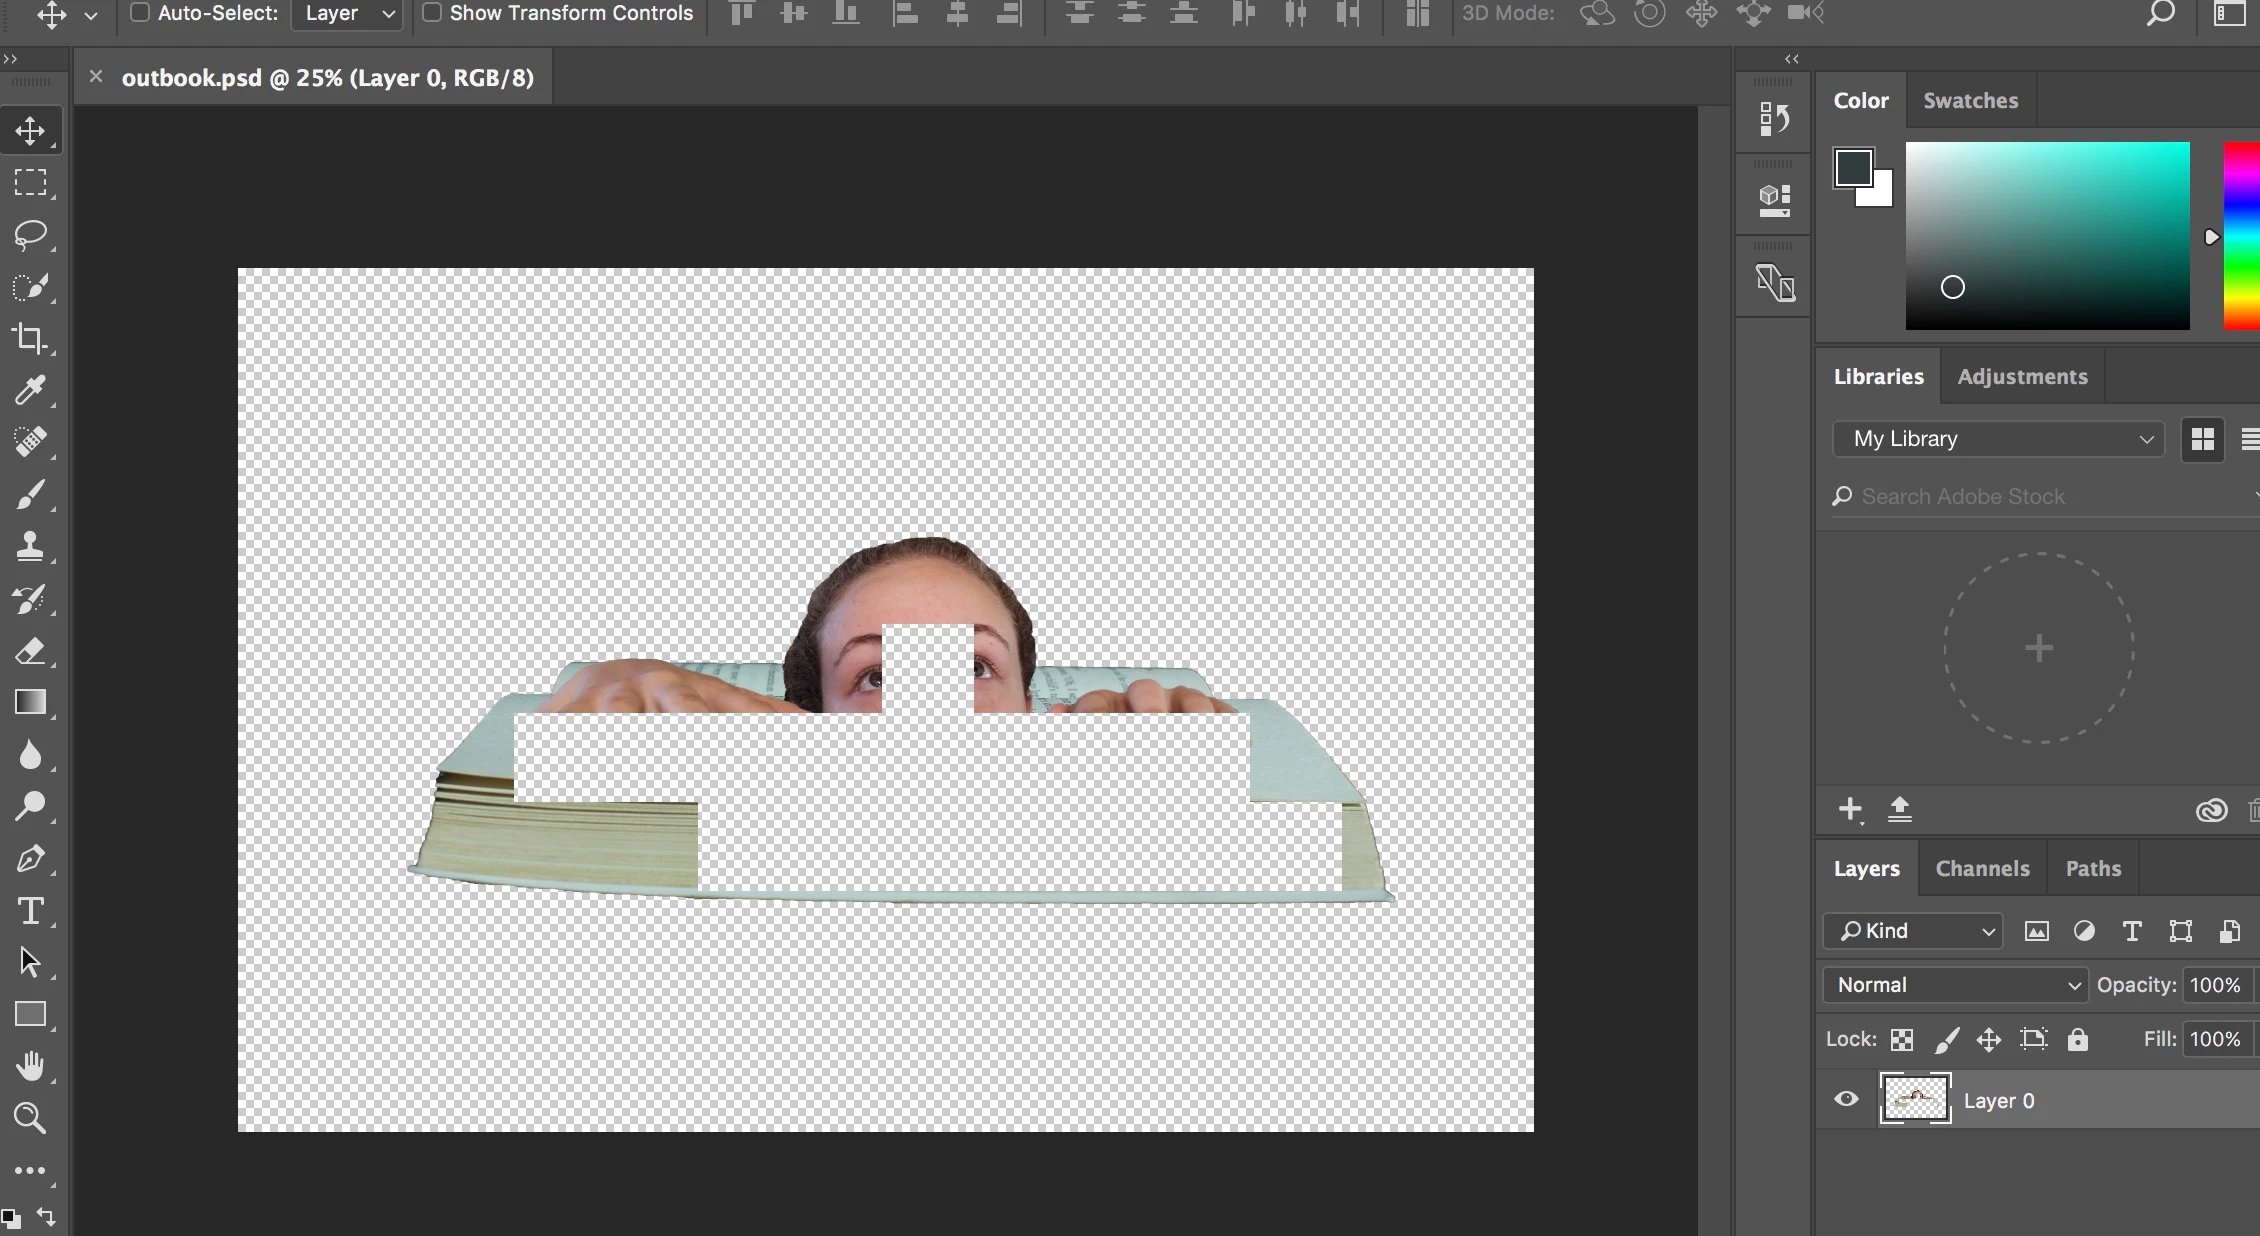Image resolution: width=2260 pixels, height=1236 pixels.
Task: Click the Zoom tool
Action: [30, 1118]
